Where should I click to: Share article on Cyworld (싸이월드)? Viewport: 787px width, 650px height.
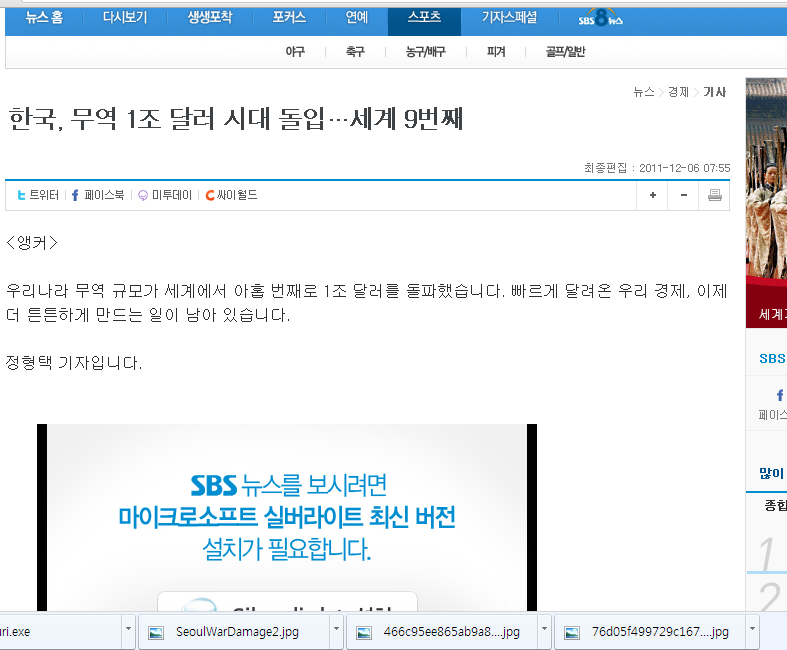231,195
